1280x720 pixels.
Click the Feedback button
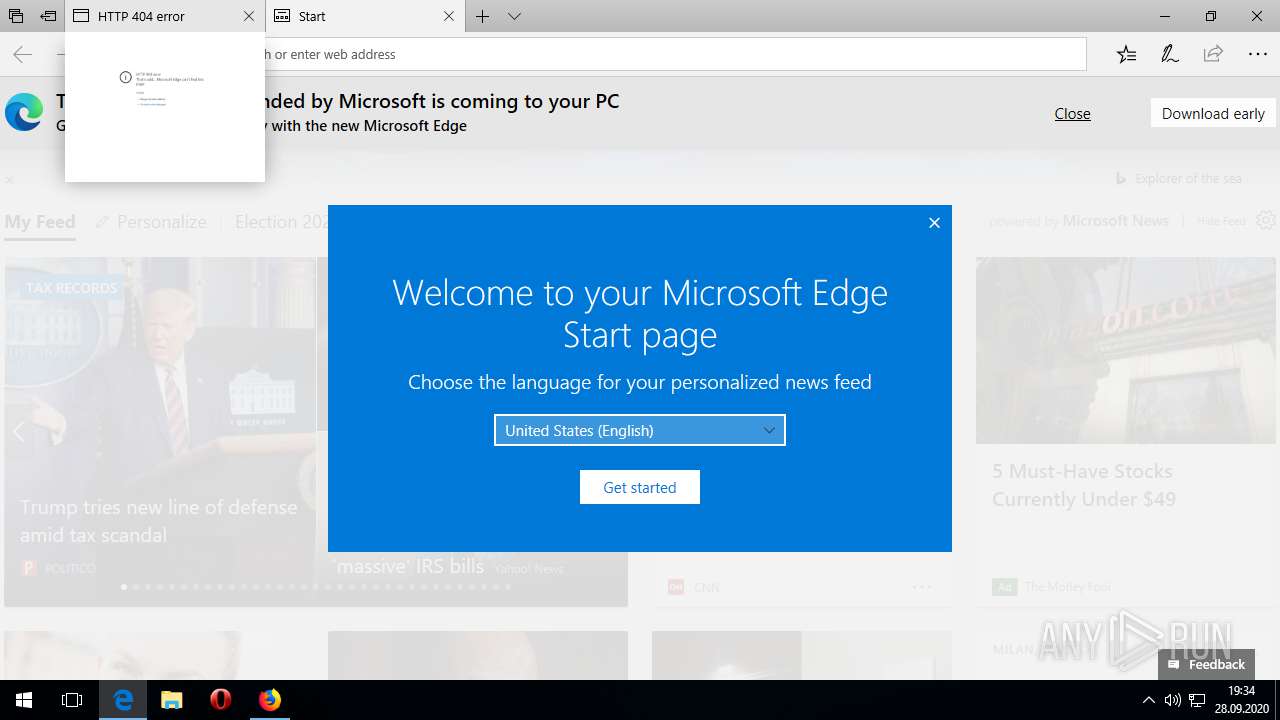1207,664
